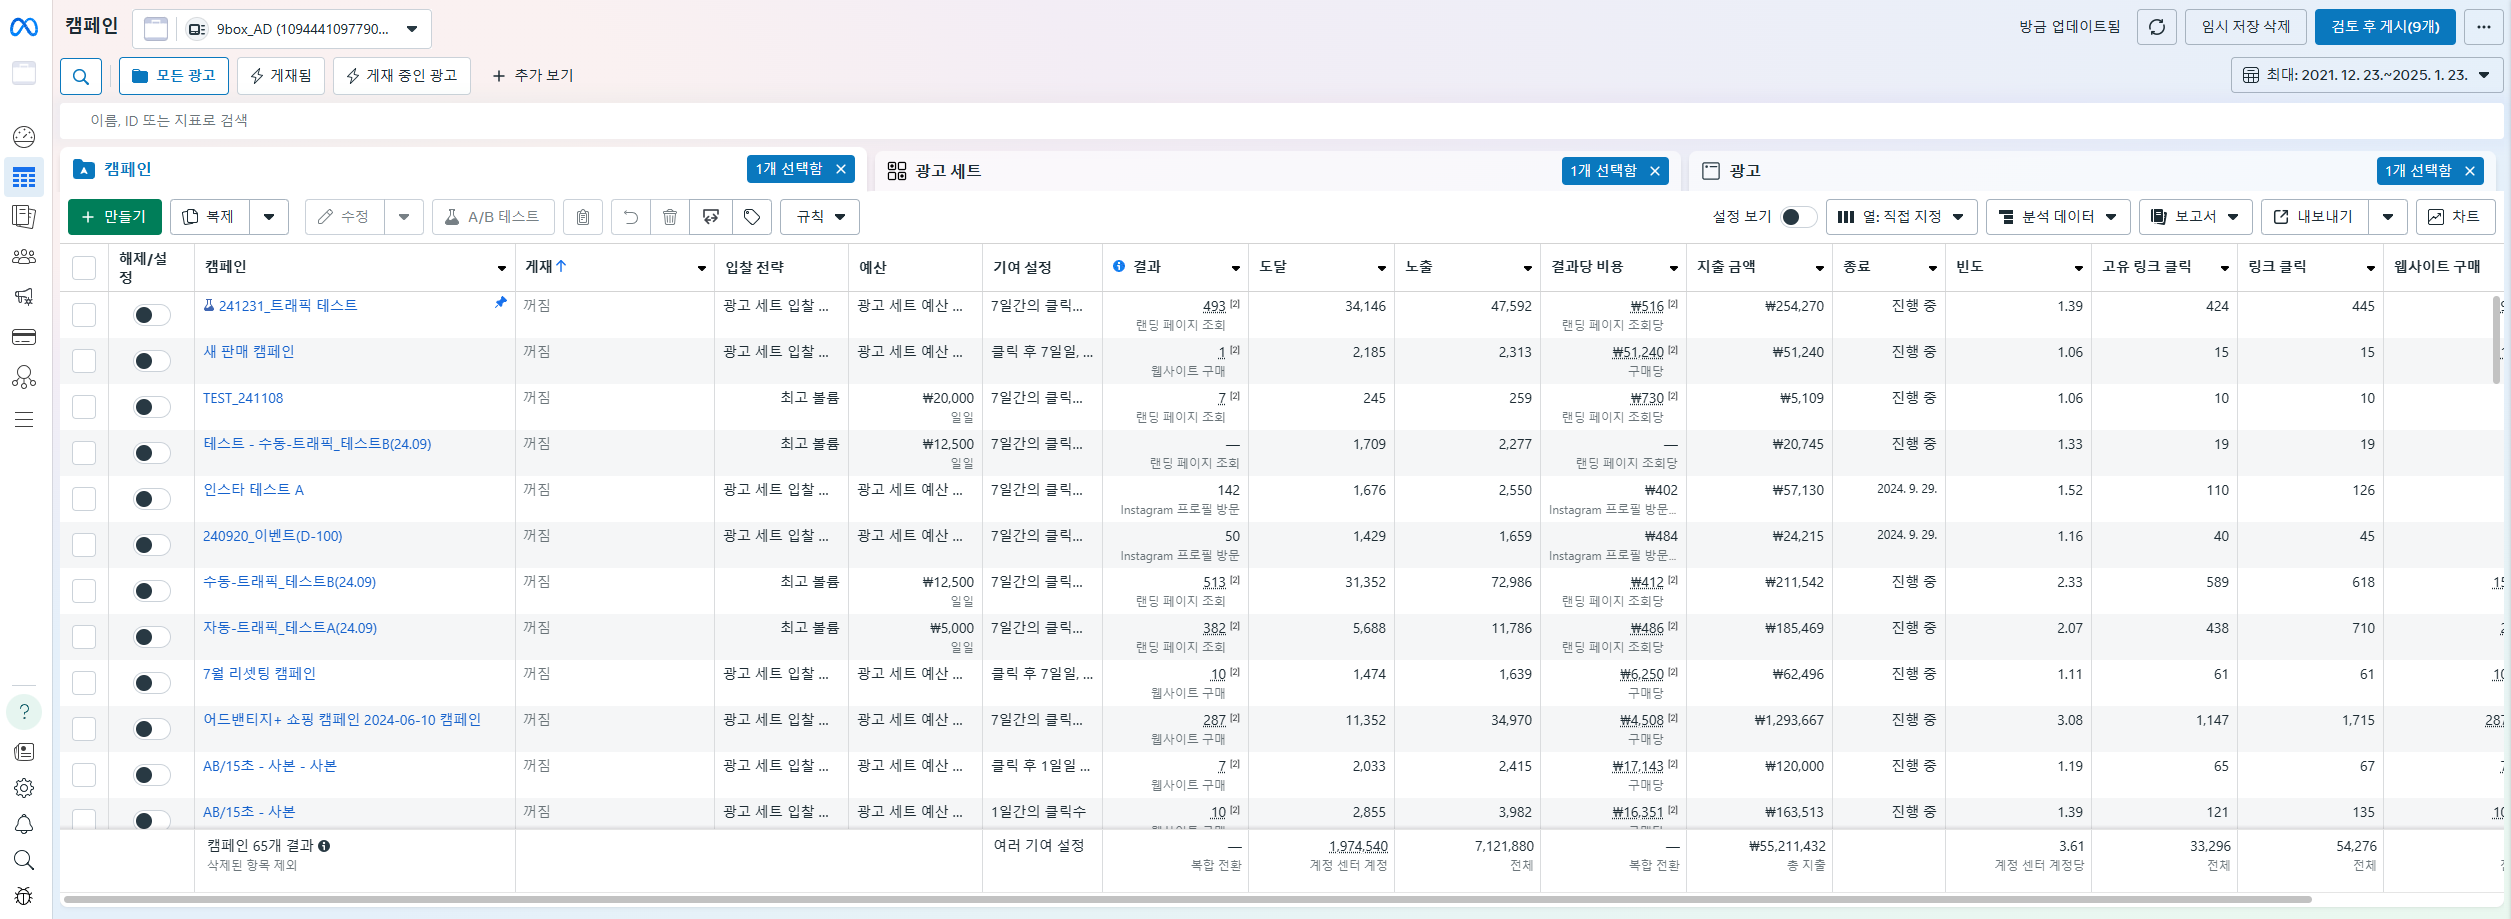The height and width of the screenshot is (919, 2511).
Task: Click the 이름, ID 또는 지표로 검색 field
Action: [1282, 121]
